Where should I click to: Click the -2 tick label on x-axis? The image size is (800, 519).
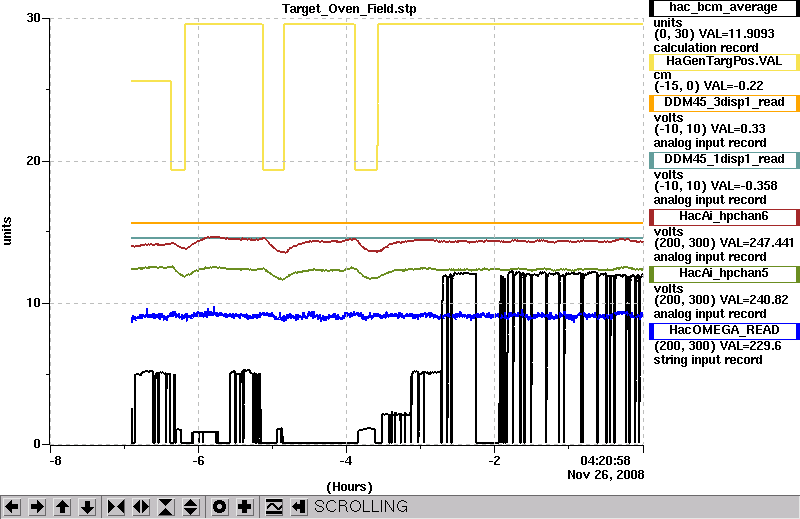[x=494, y=461]
